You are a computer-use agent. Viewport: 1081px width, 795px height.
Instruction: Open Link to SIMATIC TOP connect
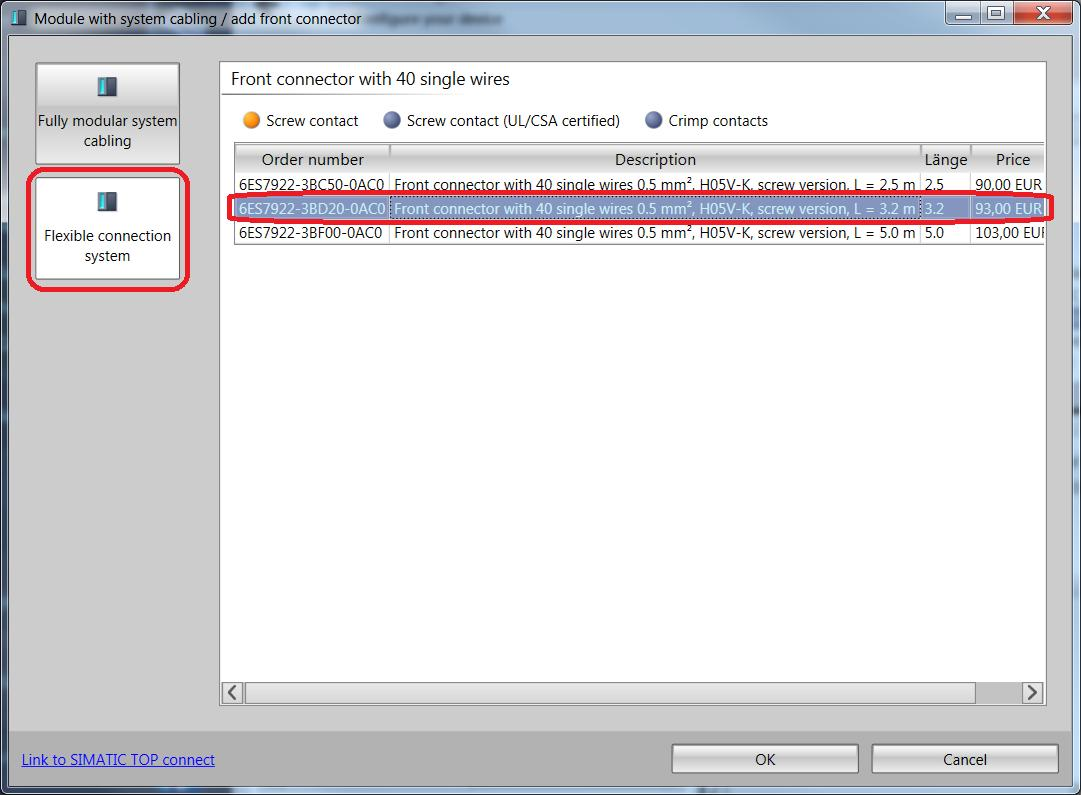pyautogui.click(x=118, y=759)
